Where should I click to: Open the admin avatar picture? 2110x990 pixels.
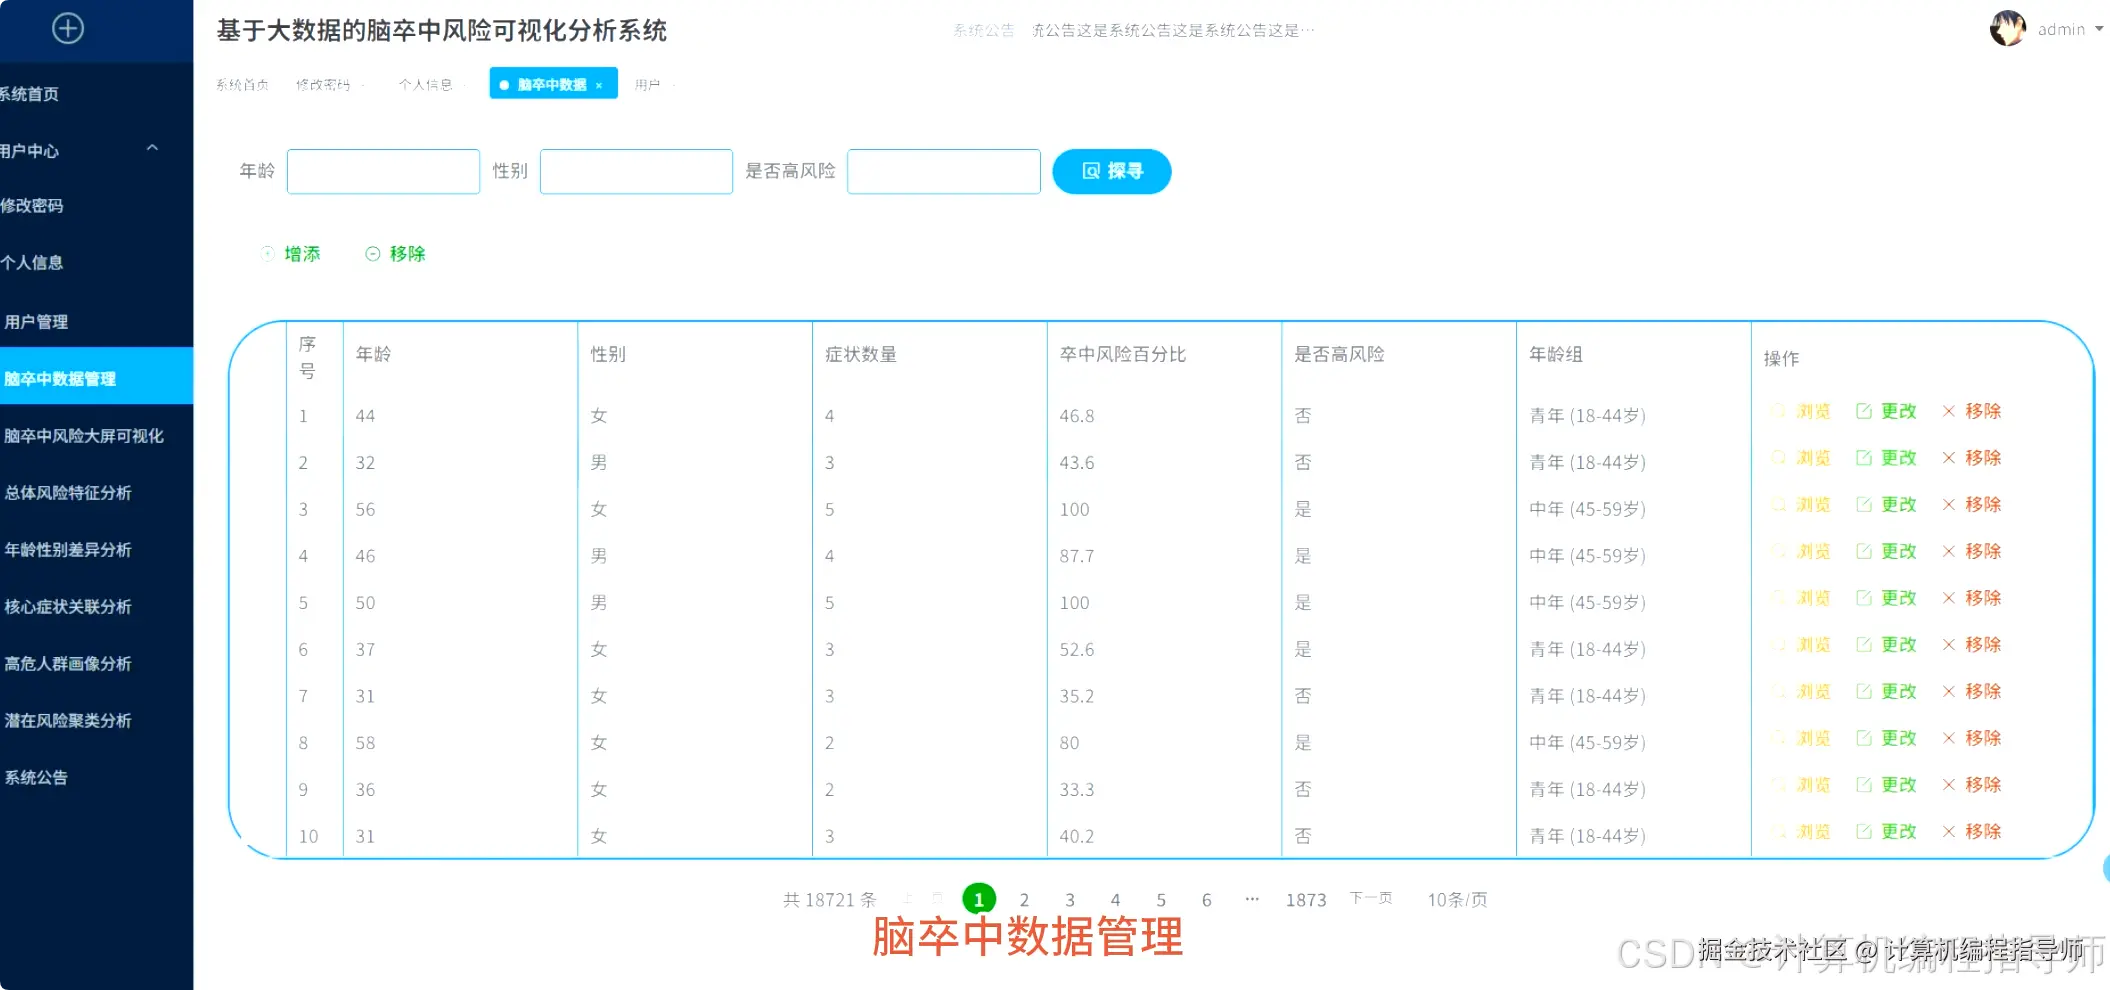pyautogui.click(x=2007, y=29)
